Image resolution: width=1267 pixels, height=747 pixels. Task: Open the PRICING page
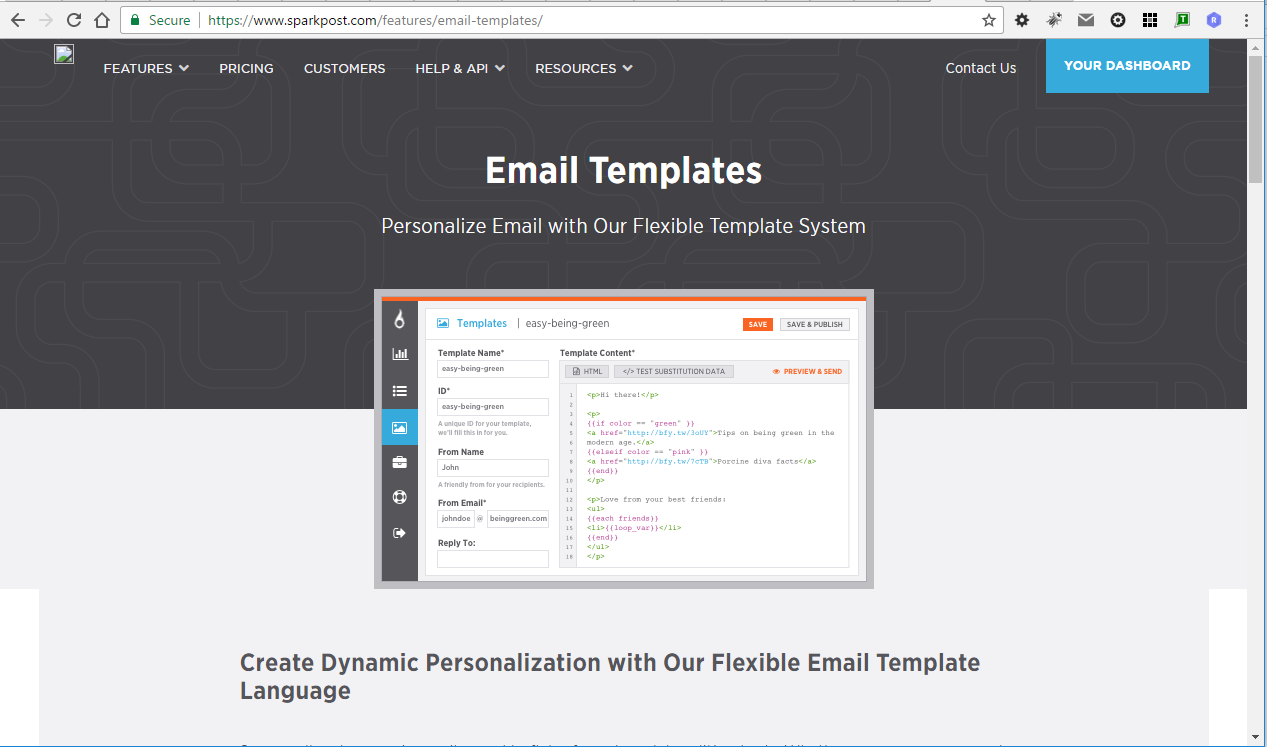(246, 68)
